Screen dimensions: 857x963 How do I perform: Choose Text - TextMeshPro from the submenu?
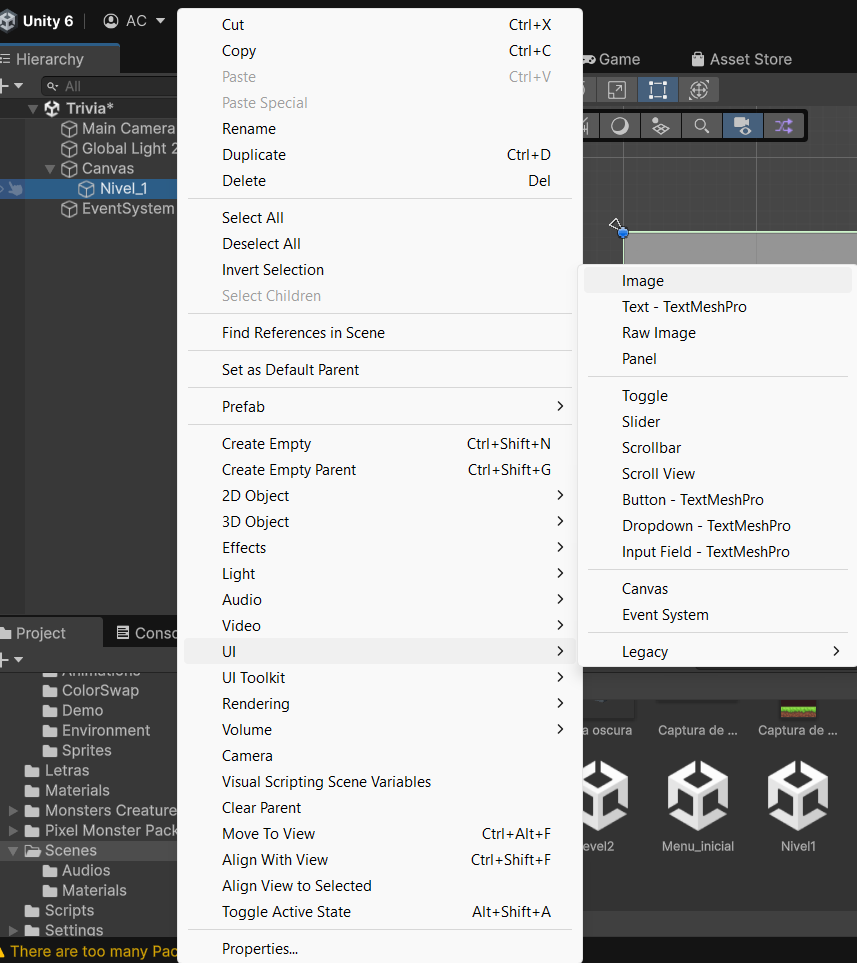tap(717, 306)
